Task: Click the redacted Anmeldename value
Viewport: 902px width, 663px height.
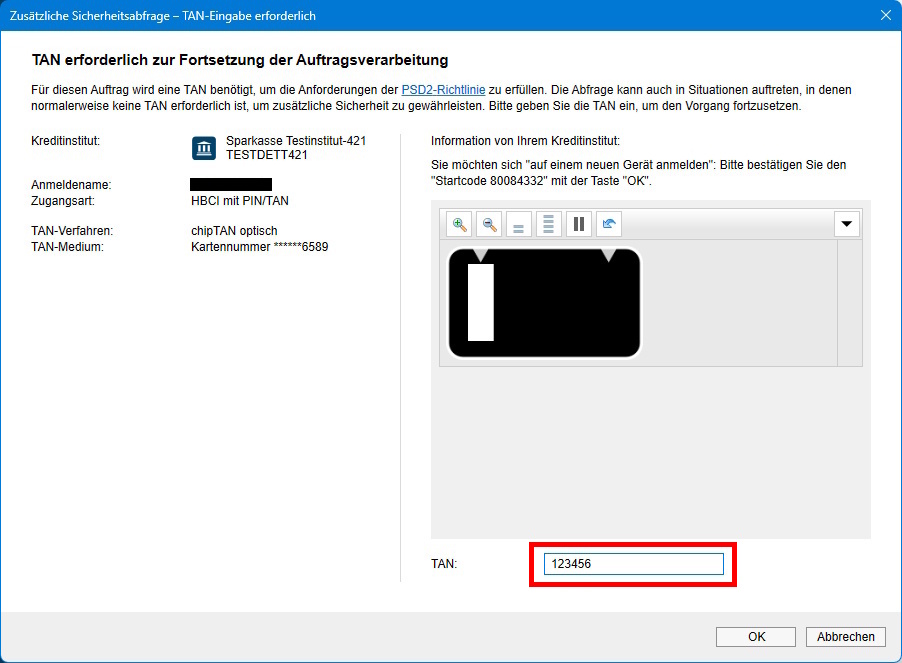Action: click(231, 185)
